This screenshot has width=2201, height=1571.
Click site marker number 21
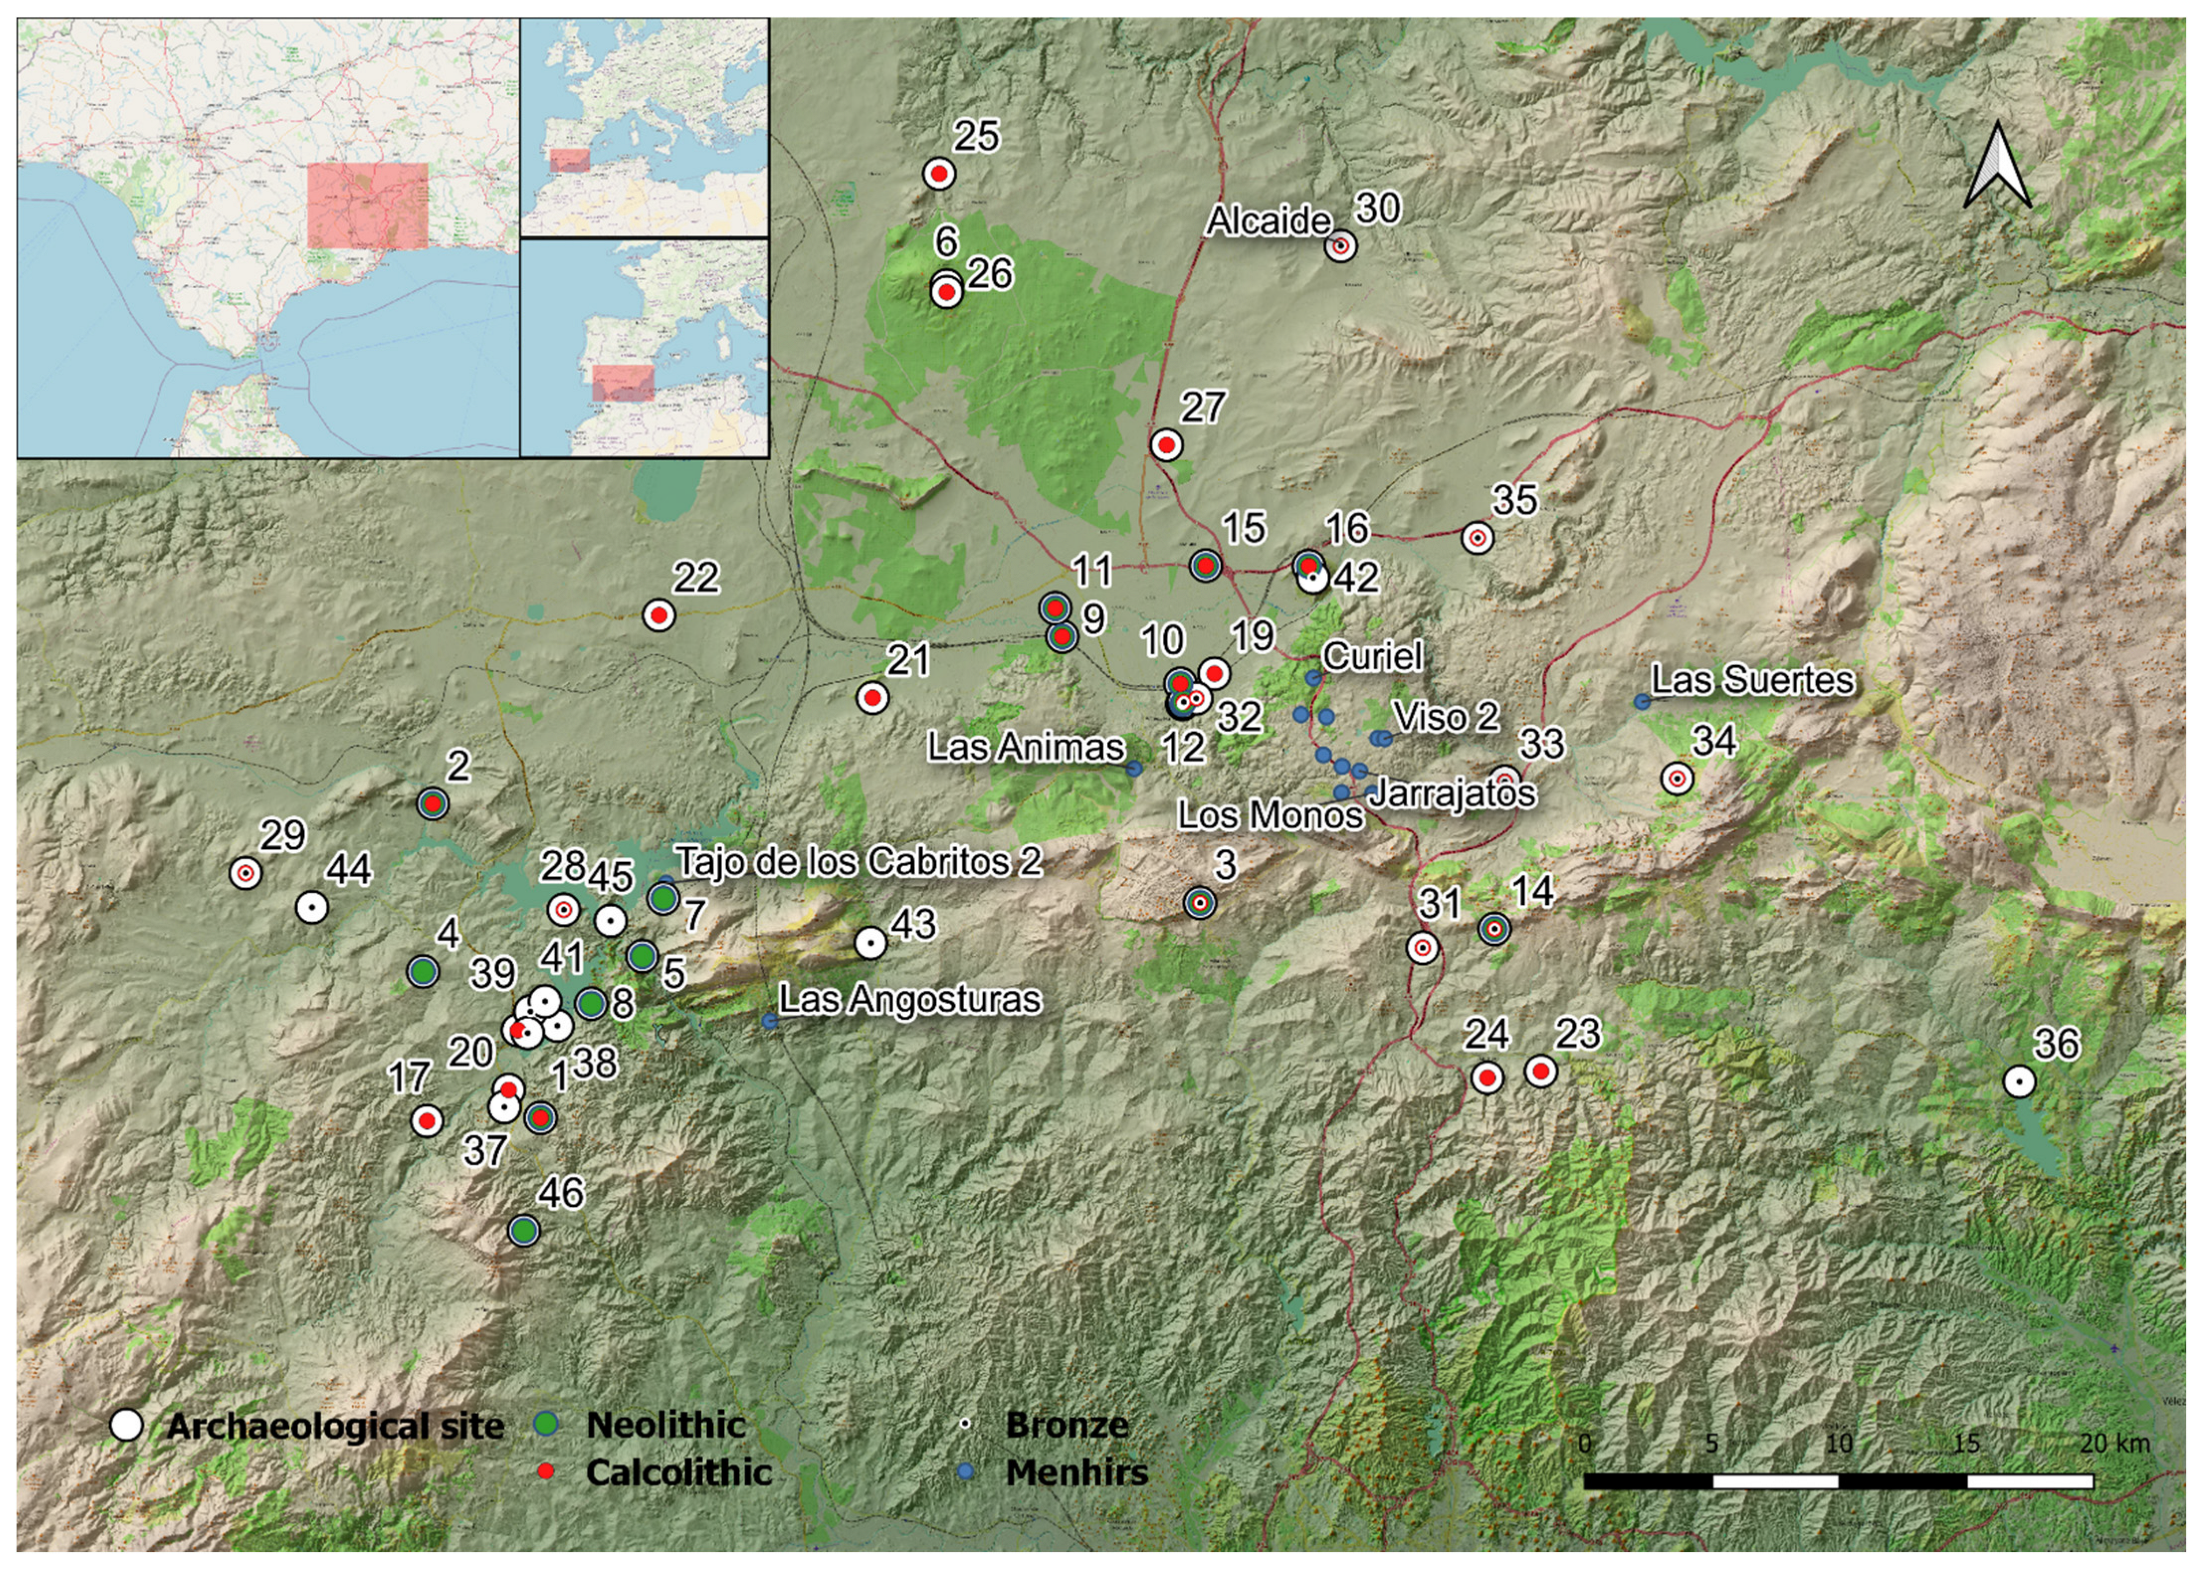873,697
